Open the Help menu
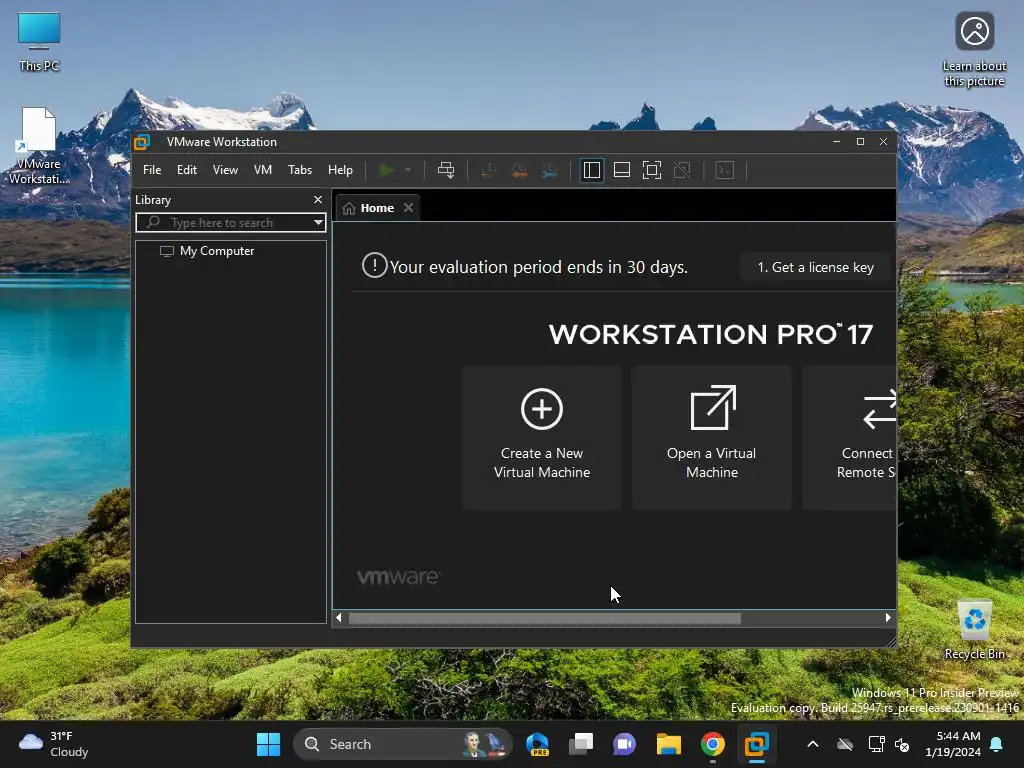The image size is (1024, 768). click(340, 170)
